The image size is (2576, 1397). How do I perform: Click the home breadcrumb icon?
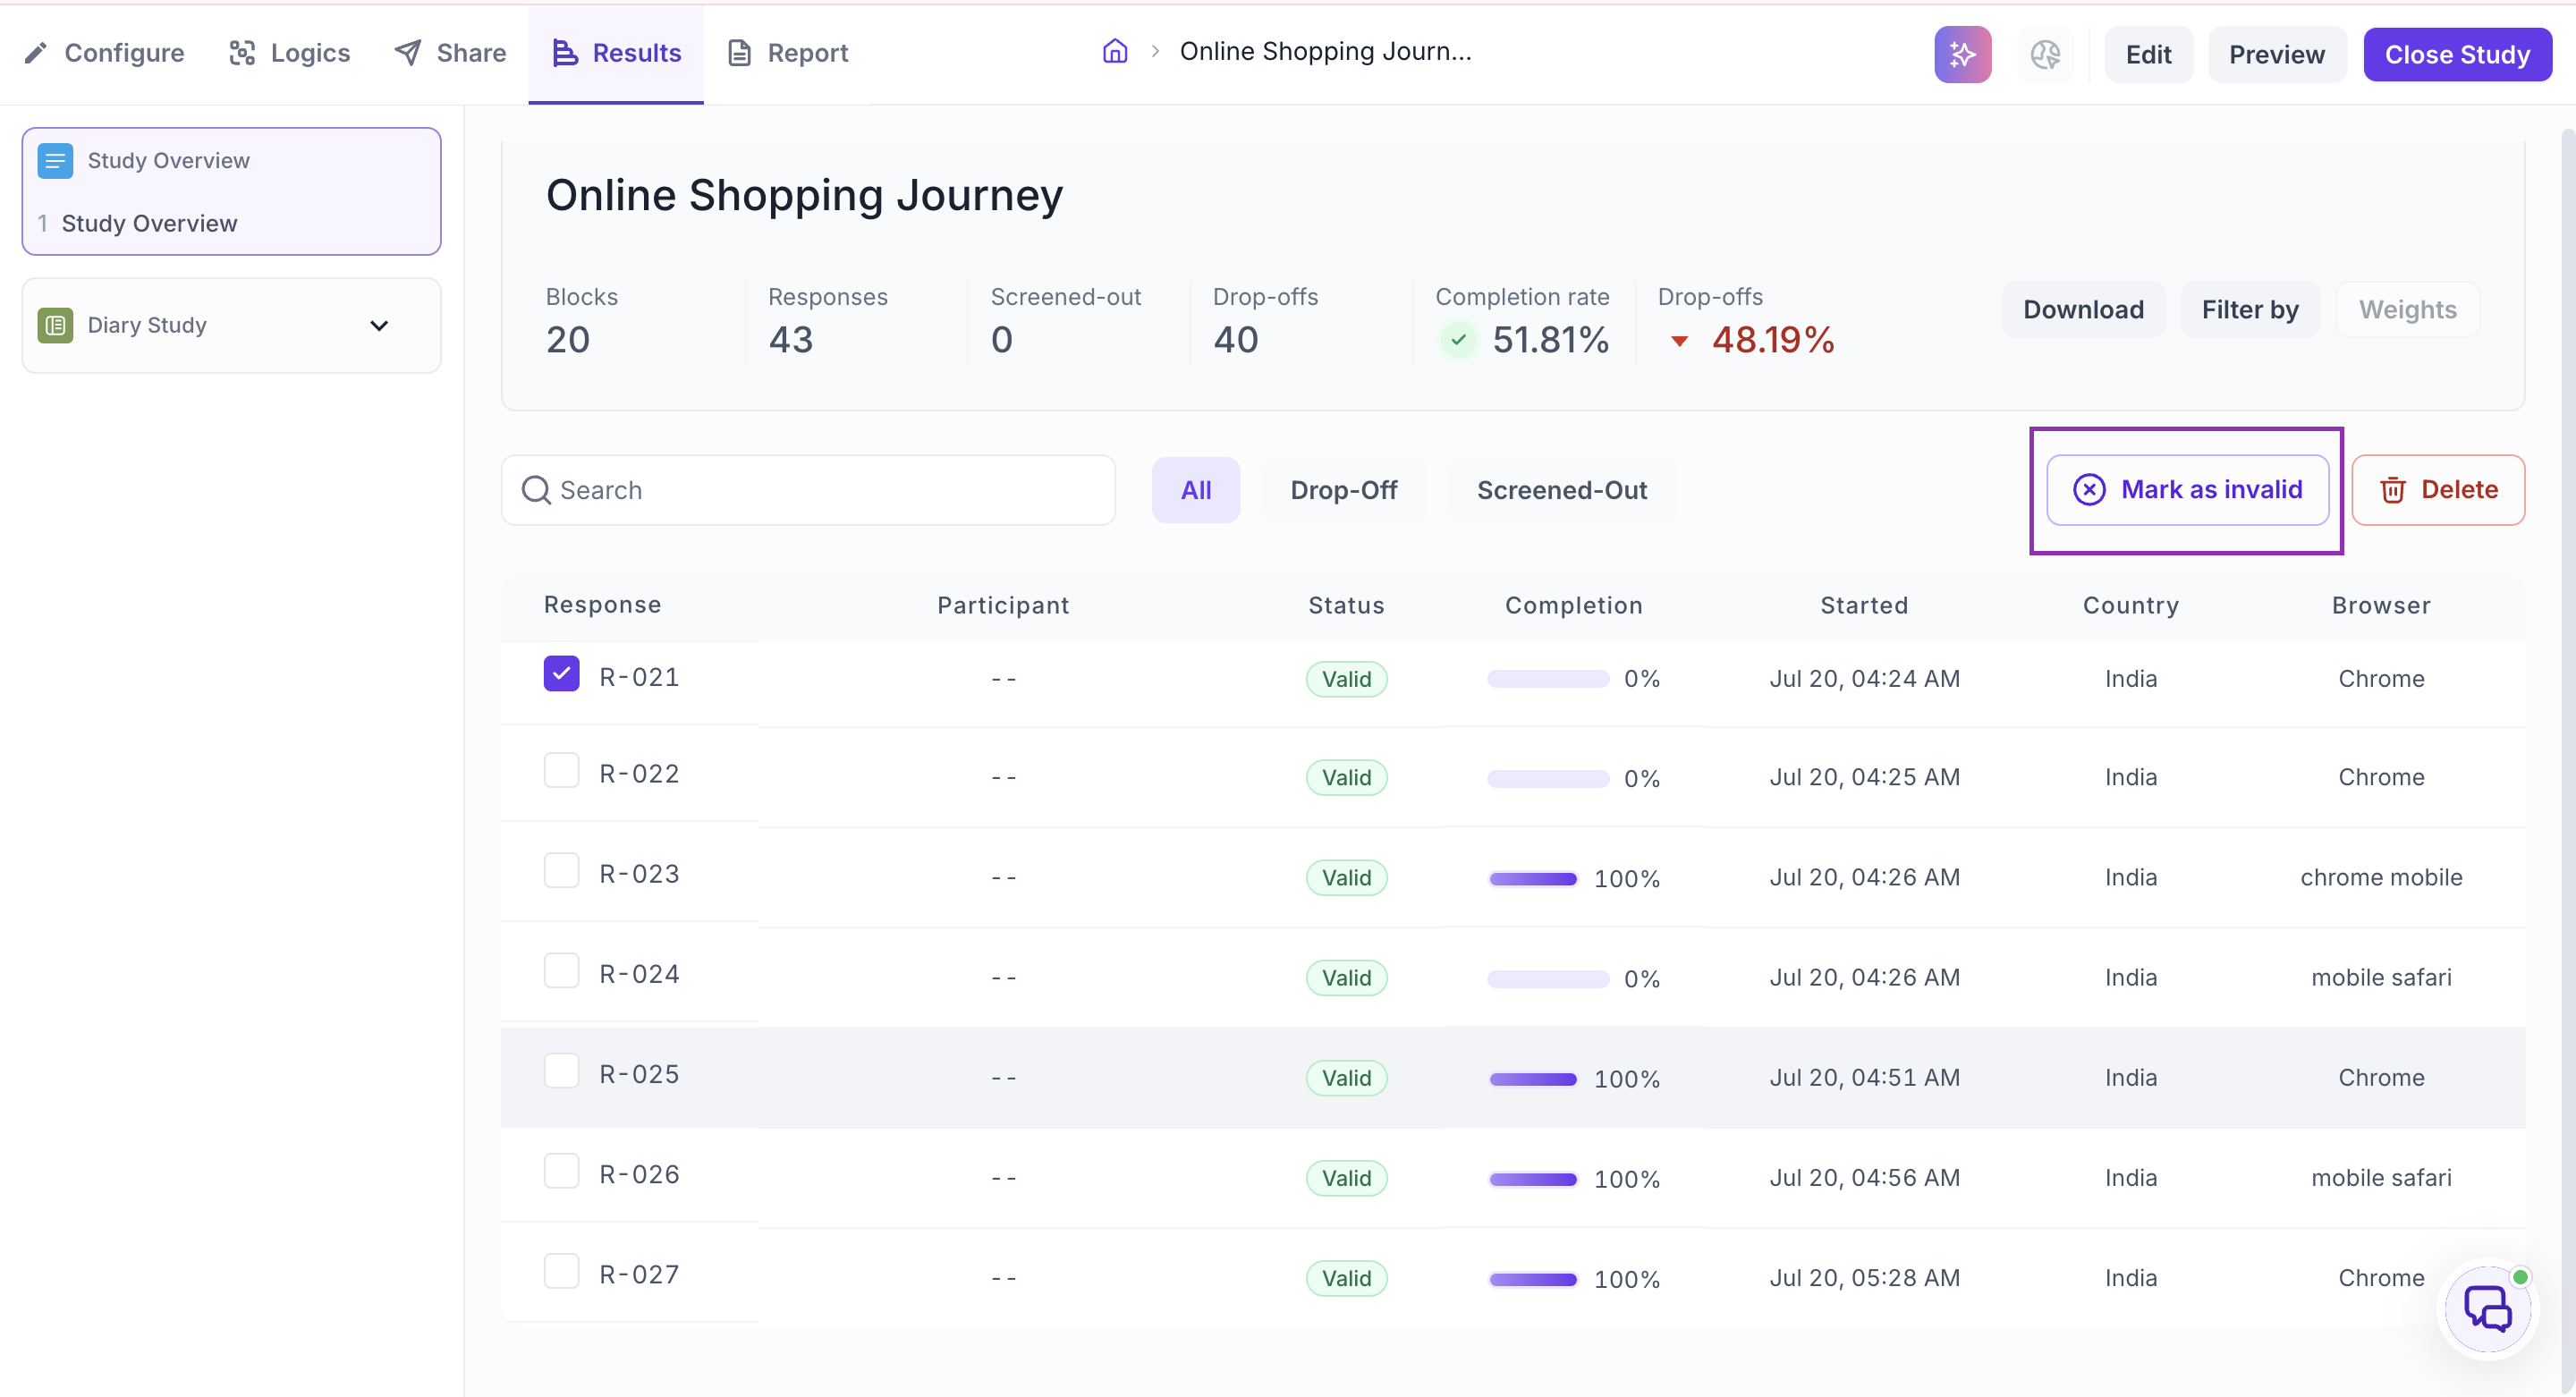click(x=1115, y=51)
